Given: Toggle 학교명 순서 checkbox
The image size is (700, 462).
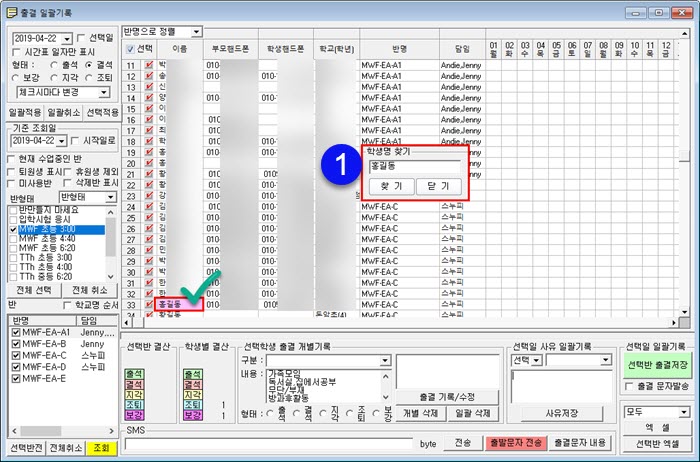Looking at the screenshot, I should (x=67, y=305).
